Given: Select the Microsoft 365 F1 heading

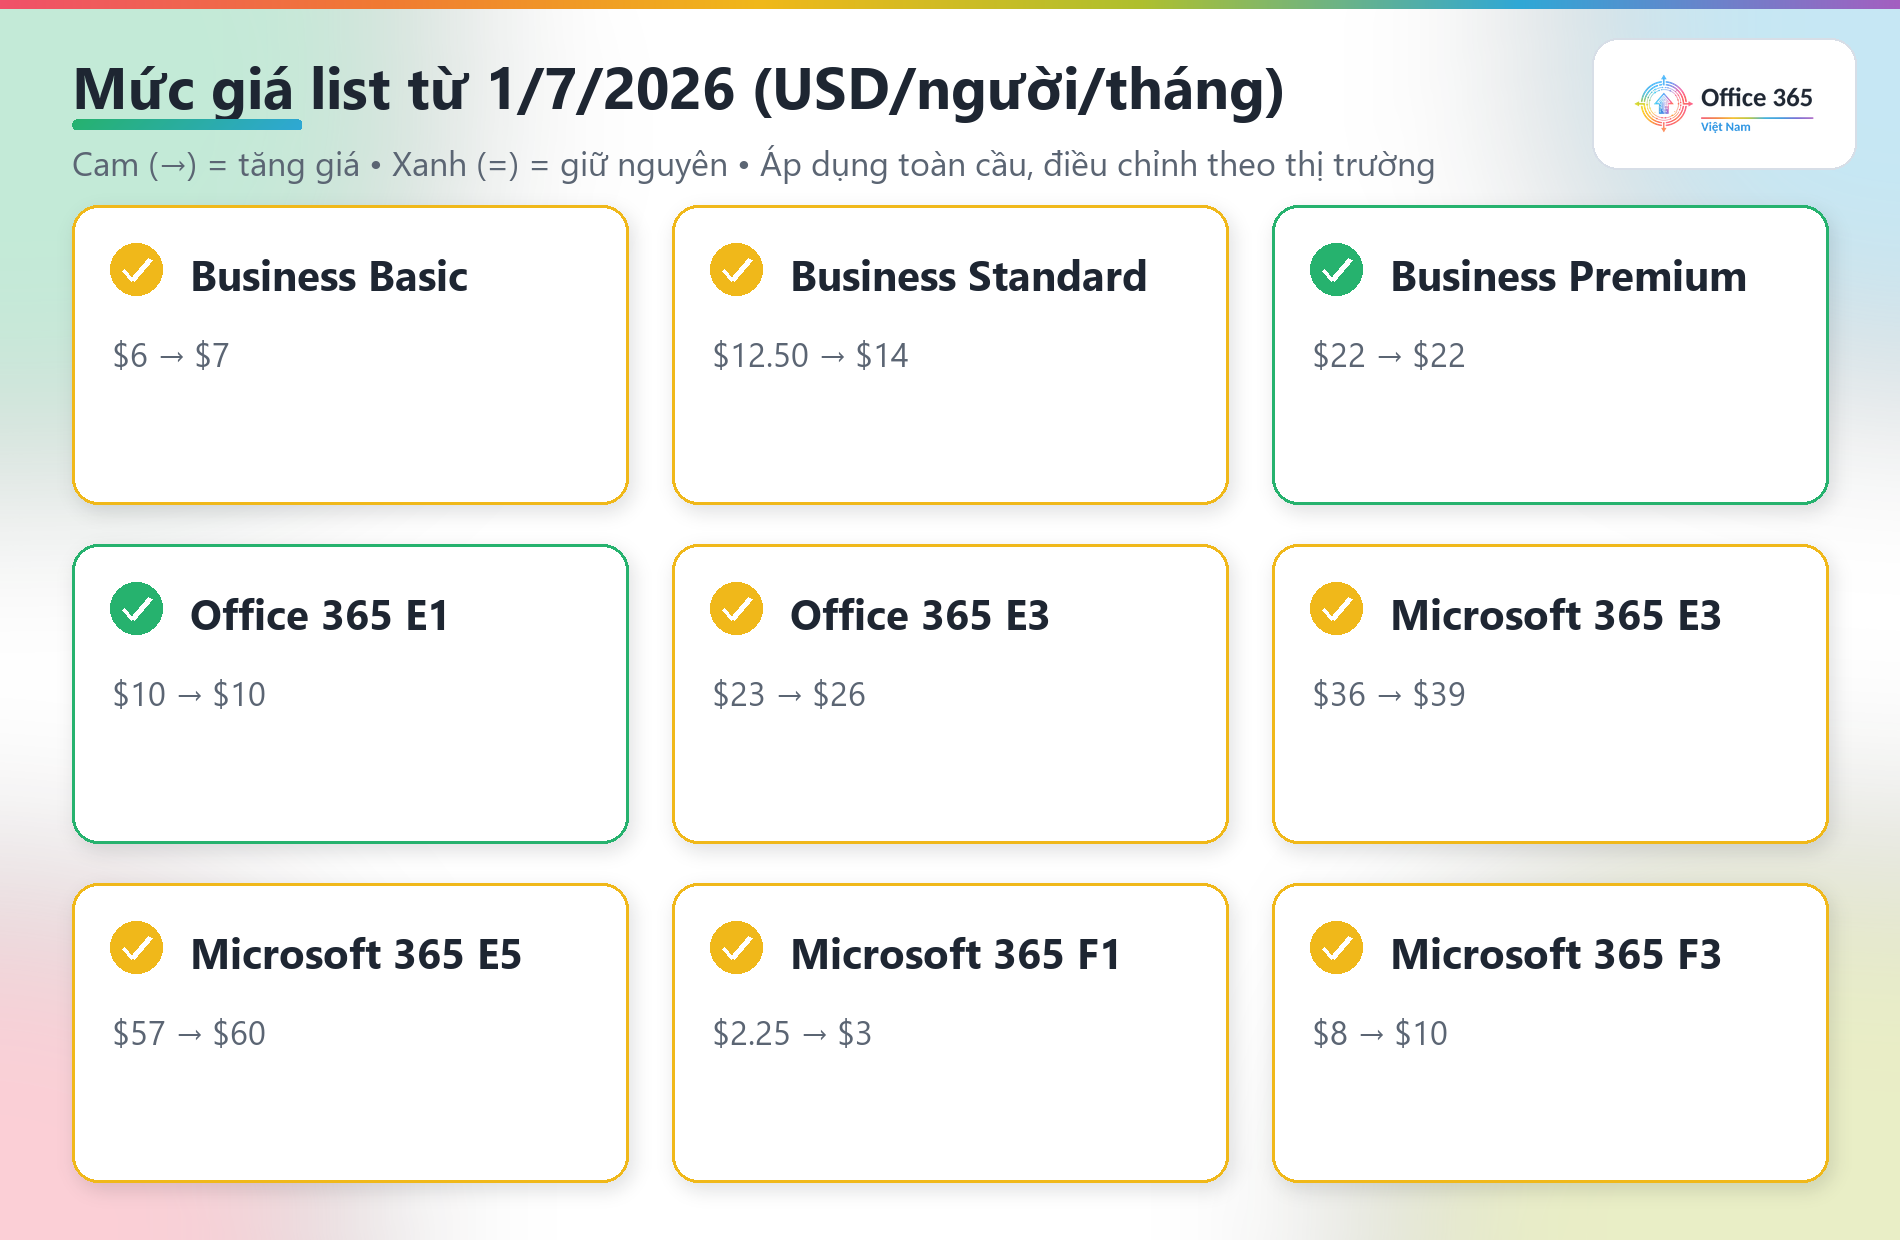Looking at the screenshot, I should tap(955, 954).
